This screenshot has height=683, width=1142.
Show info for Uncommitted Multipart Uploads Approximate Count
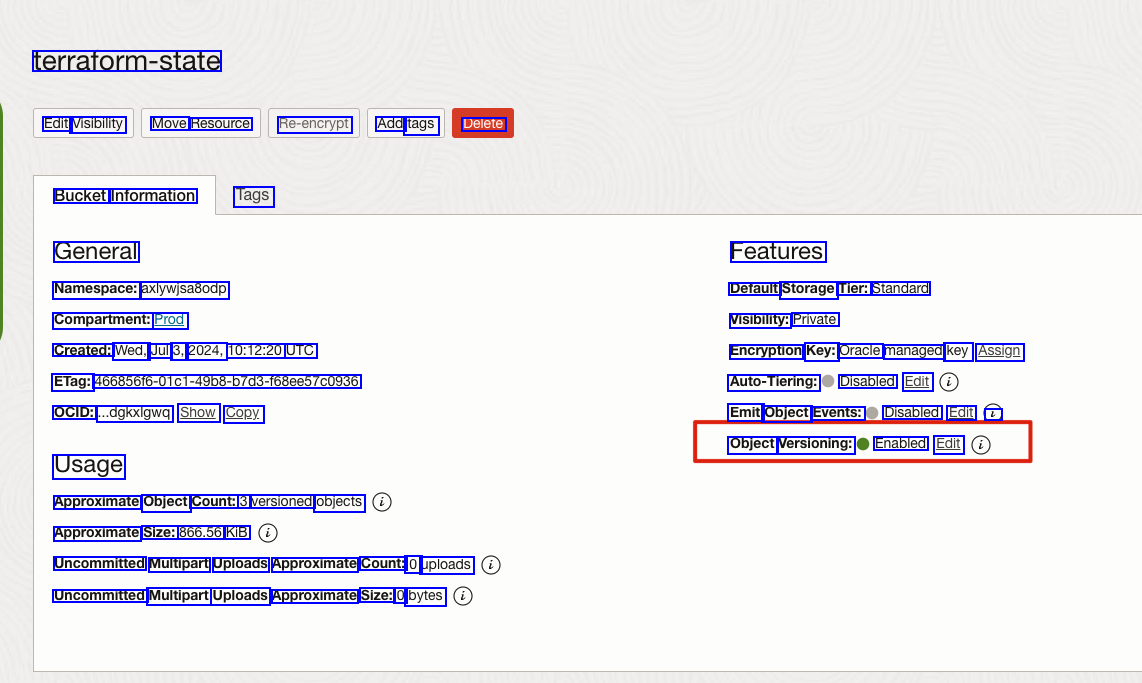(490, 565)
